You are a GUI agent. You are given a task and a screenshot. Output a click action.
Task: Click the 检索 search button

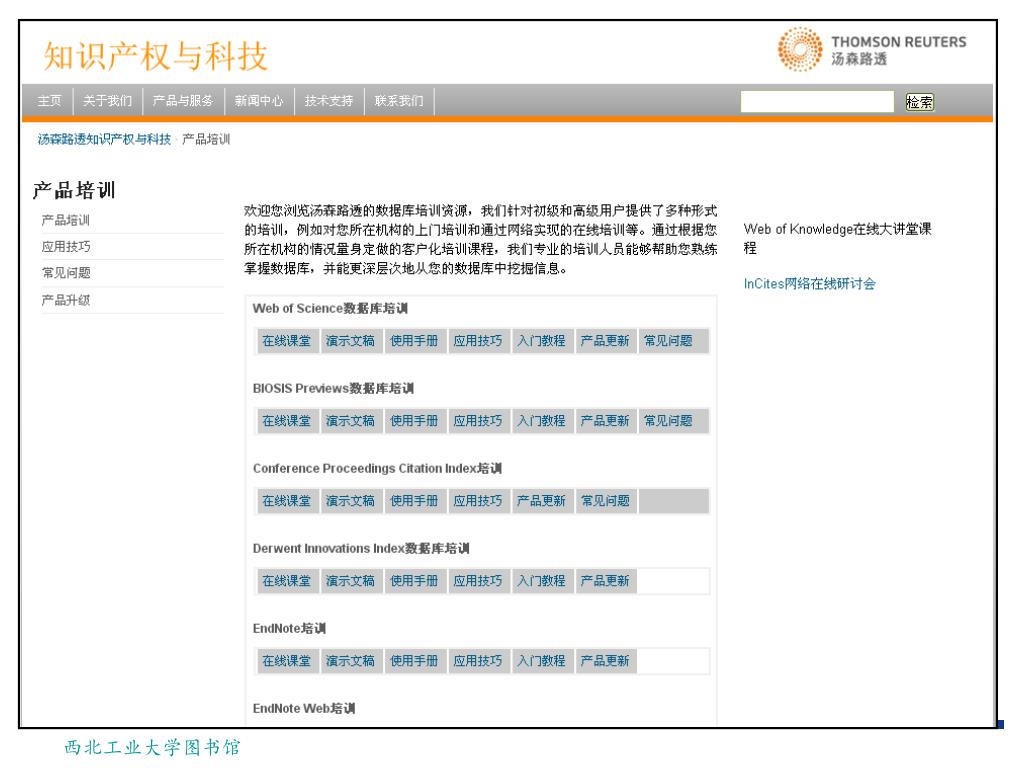tap(920, 102)
